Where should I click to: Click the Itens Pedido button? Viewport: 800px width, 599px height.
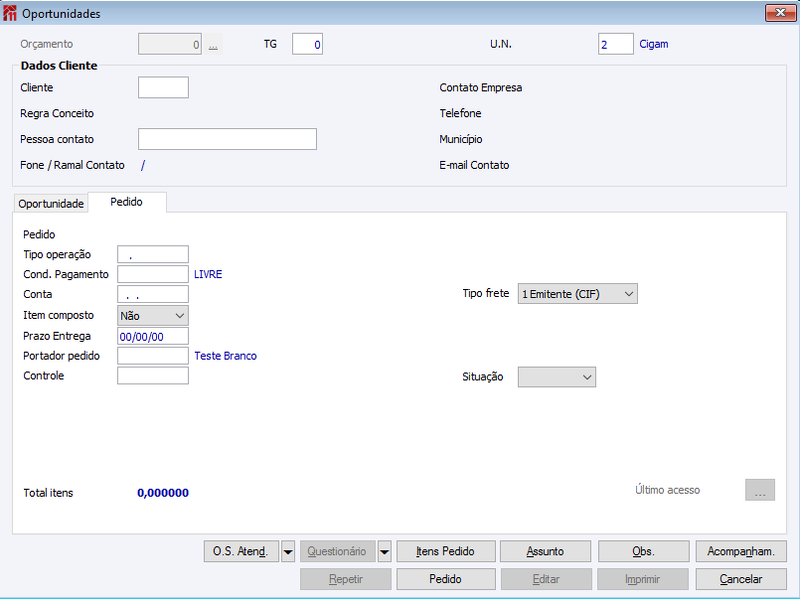[446, 552]
